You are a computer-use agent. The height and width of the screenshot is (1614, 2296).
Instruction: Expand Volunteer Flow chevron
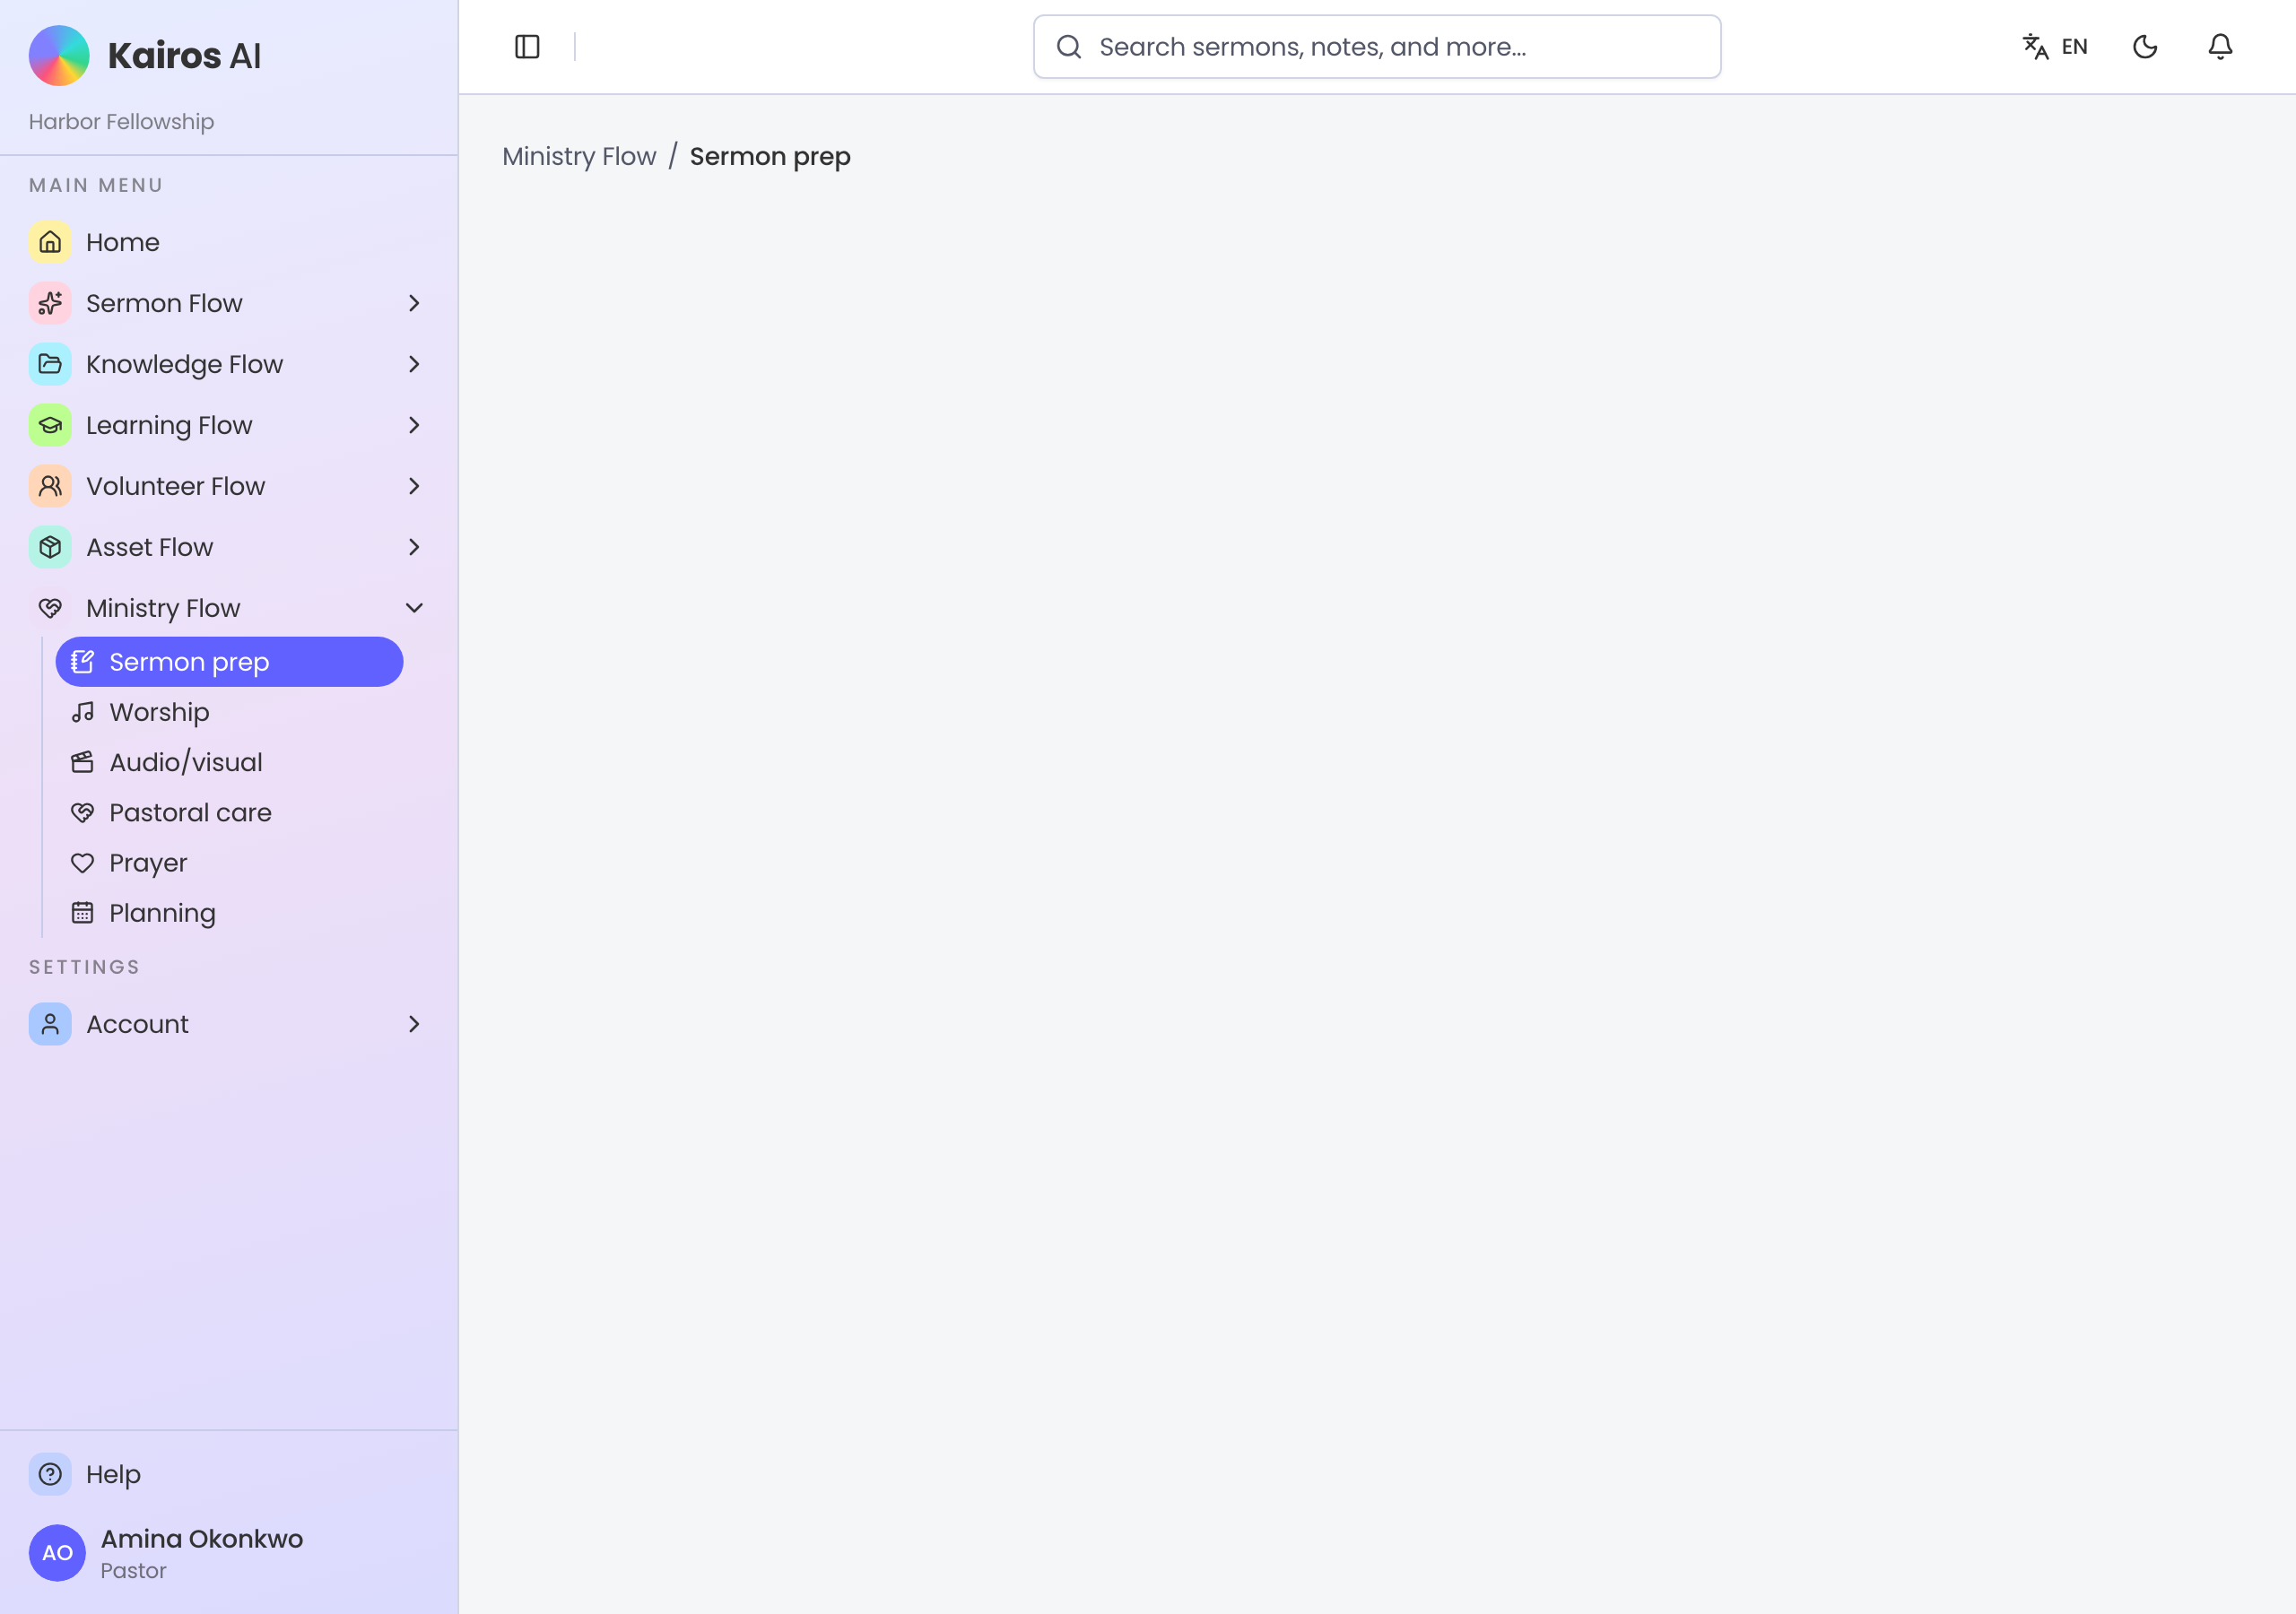point(414,486)
